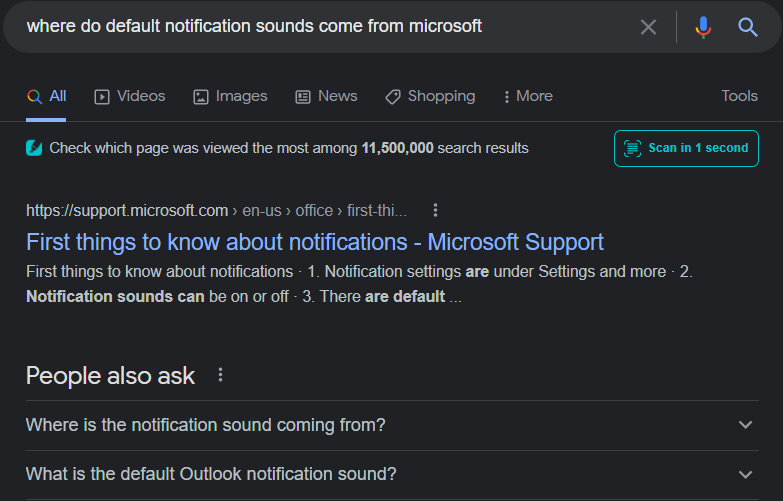This screenshot has width=783, height=501.
Task: Click the 'Scan in 1 second' button
Action: pos(686,148)
